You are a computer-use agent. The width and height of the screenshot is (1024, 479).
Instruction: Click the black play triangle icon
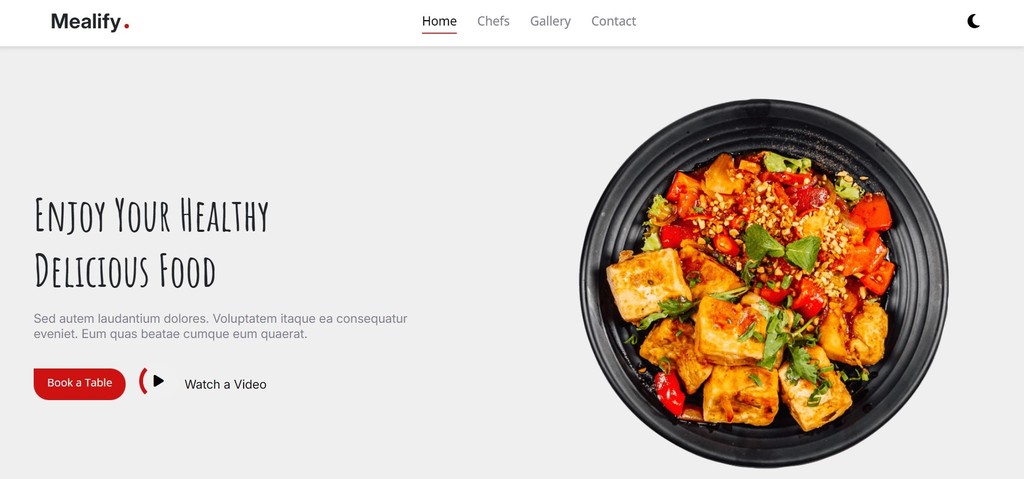click(x=158, y=380)
